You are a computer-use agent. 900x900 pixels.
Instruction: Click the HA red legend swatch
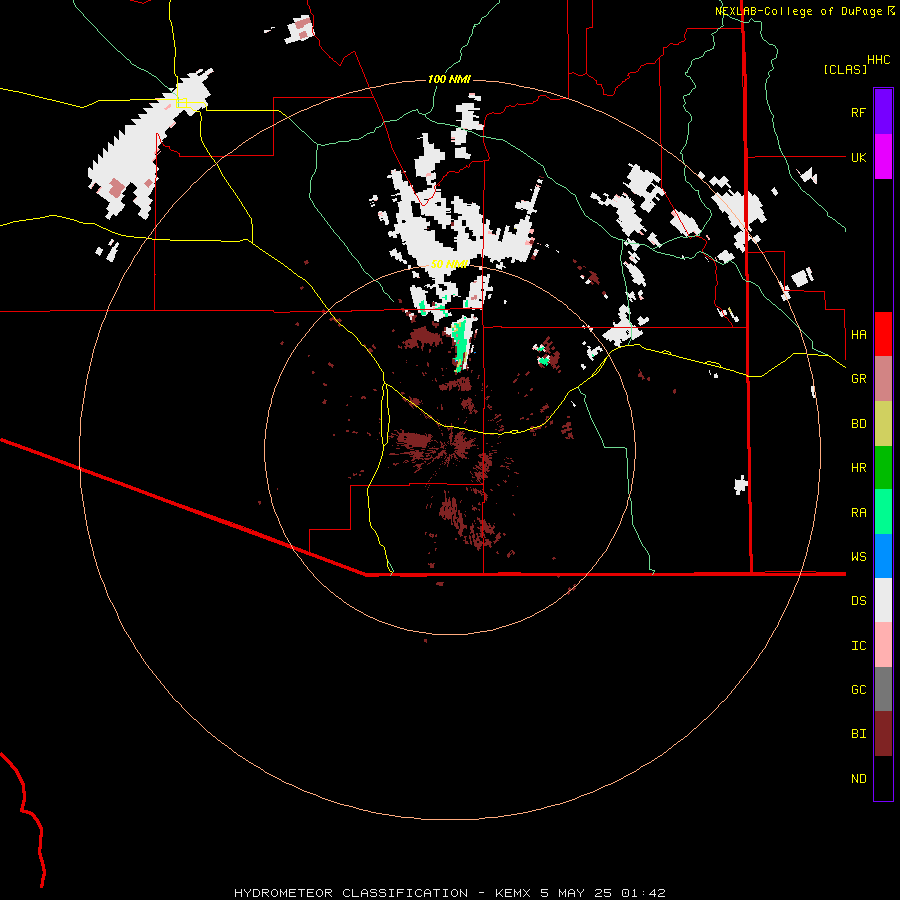click(x=883, y=334)
